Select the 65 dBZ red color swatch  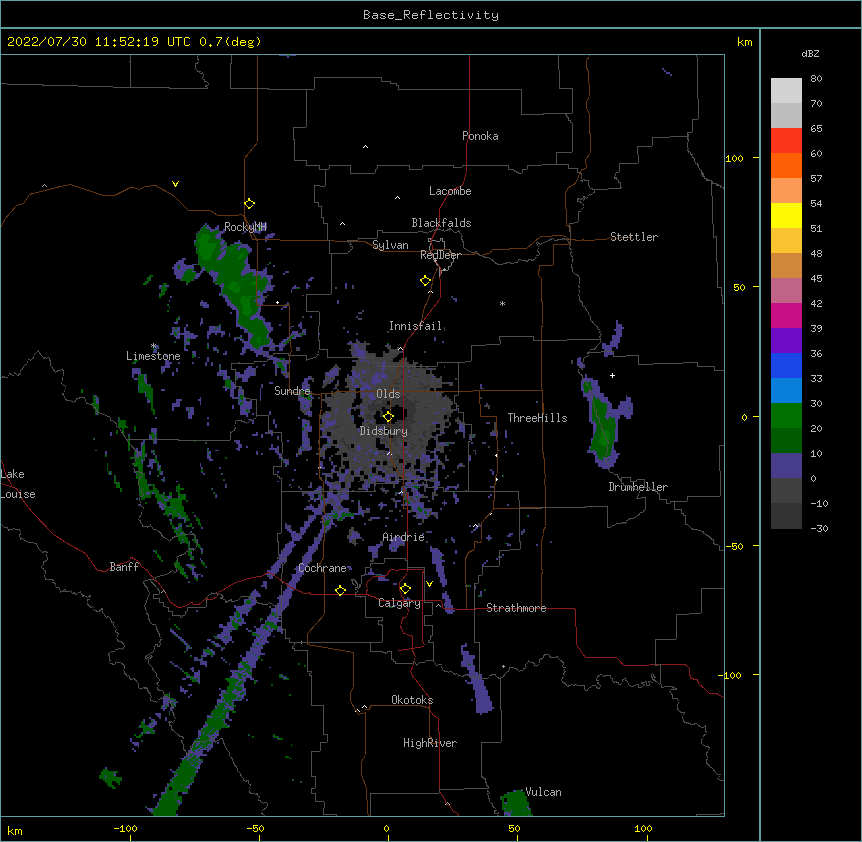click(x=786, y=140)
